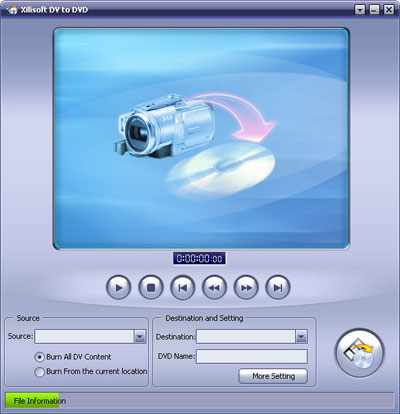Click inside the Source combo box field

pyautogui.click(x=84, y=337)
